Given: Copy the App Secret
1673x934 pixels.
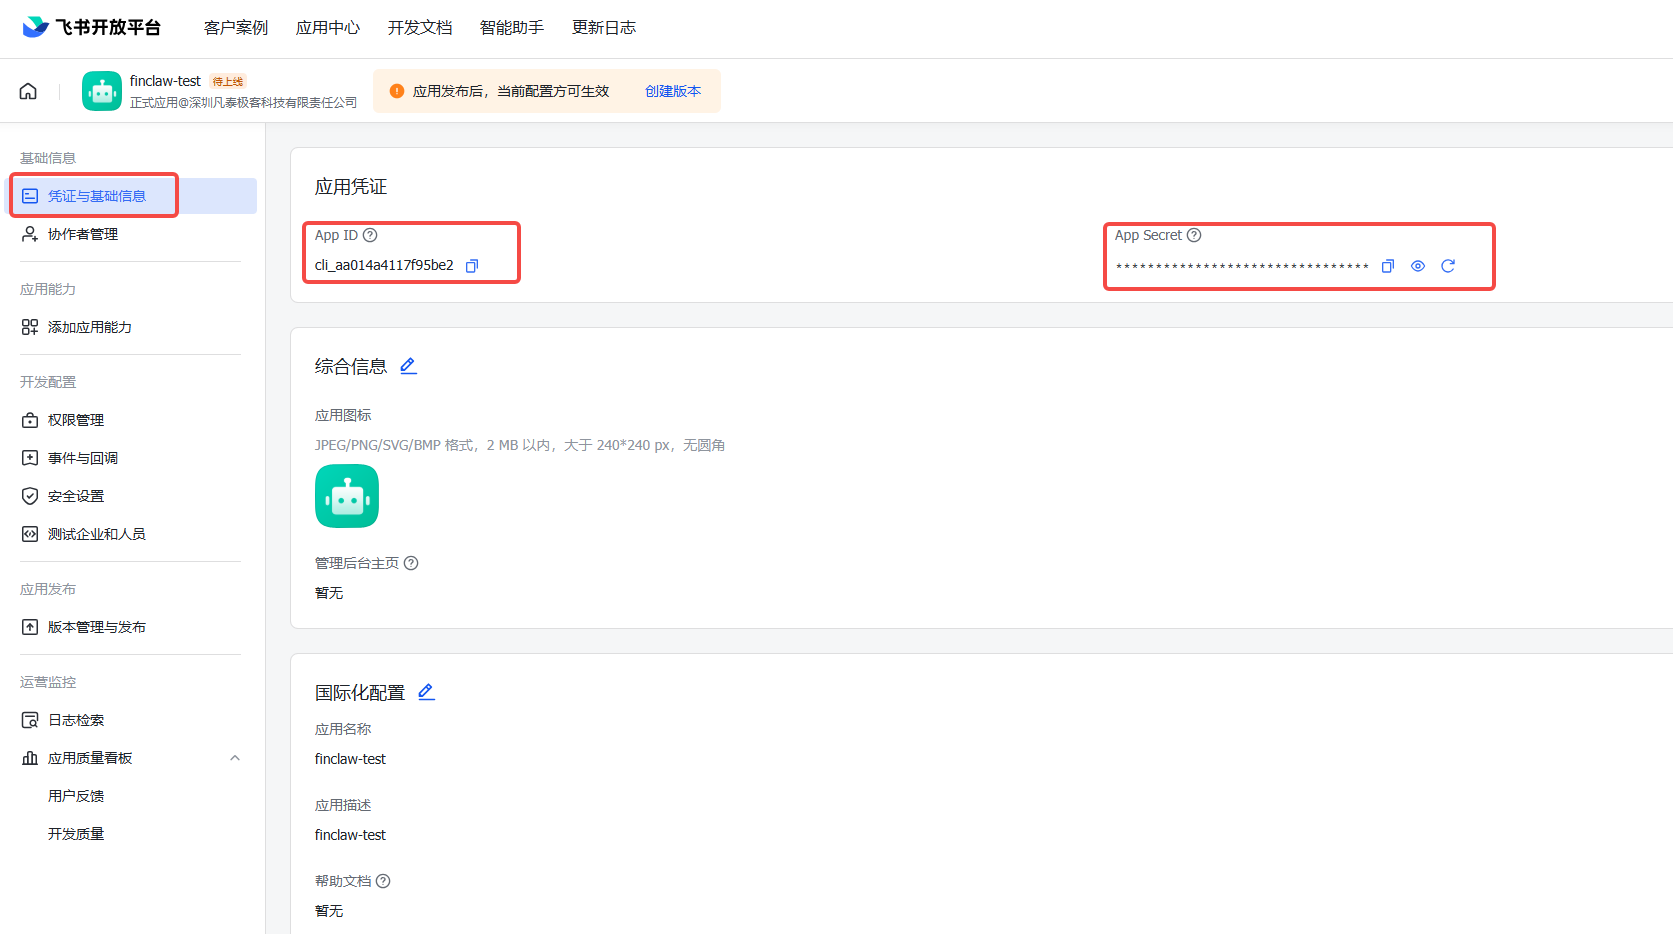Looking at the screenshot, I should (x=1388, y=266).
